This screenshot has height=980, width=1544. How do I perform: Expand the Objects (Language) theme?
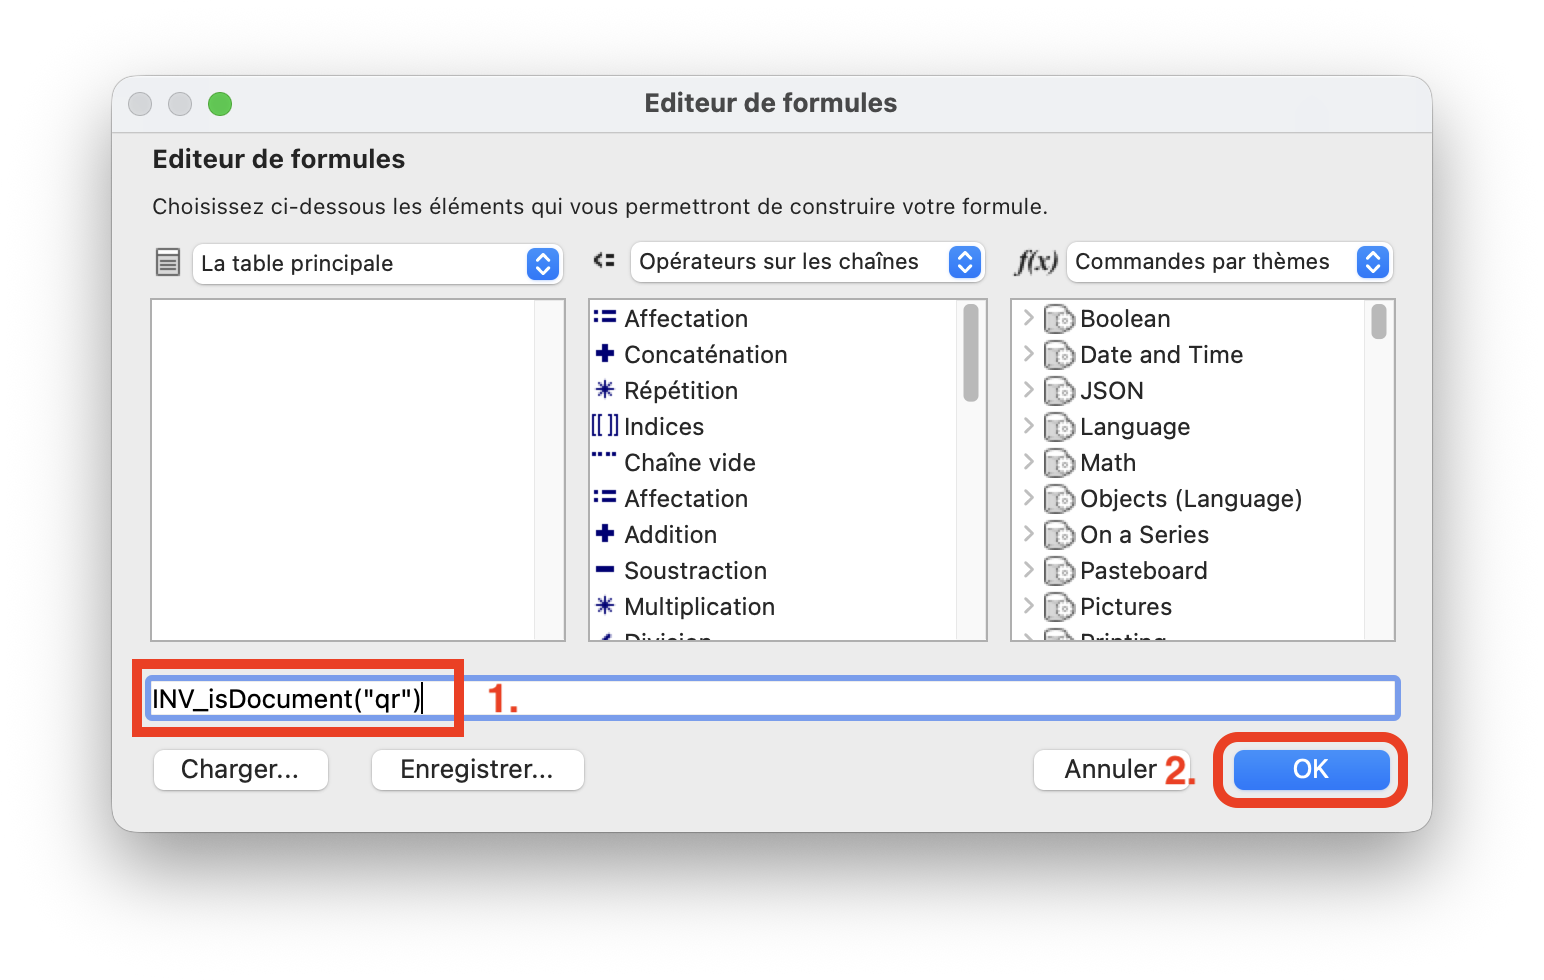1028,498
